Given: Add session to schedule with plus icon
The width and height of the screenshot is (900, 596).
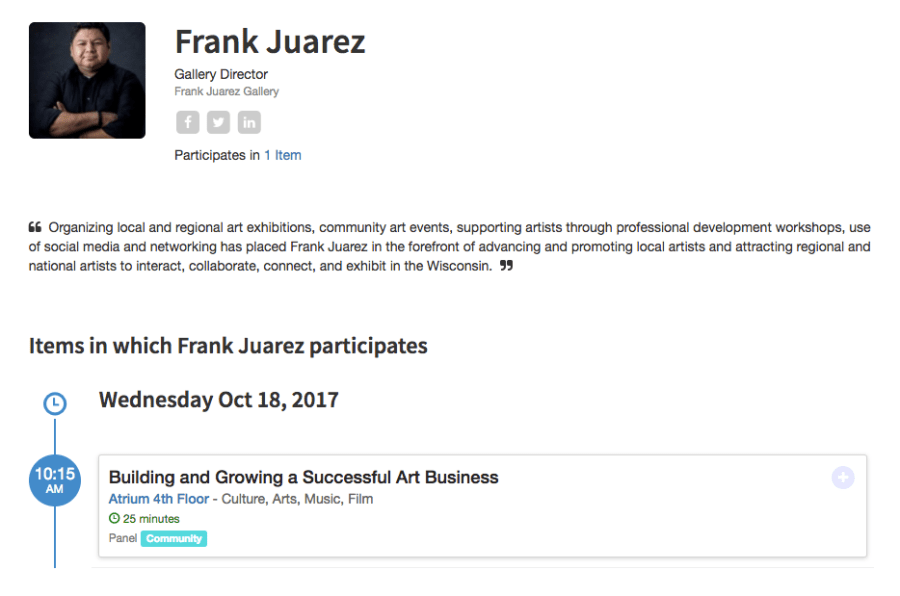Looking at the screenshot, I should (x=843, y=478).
